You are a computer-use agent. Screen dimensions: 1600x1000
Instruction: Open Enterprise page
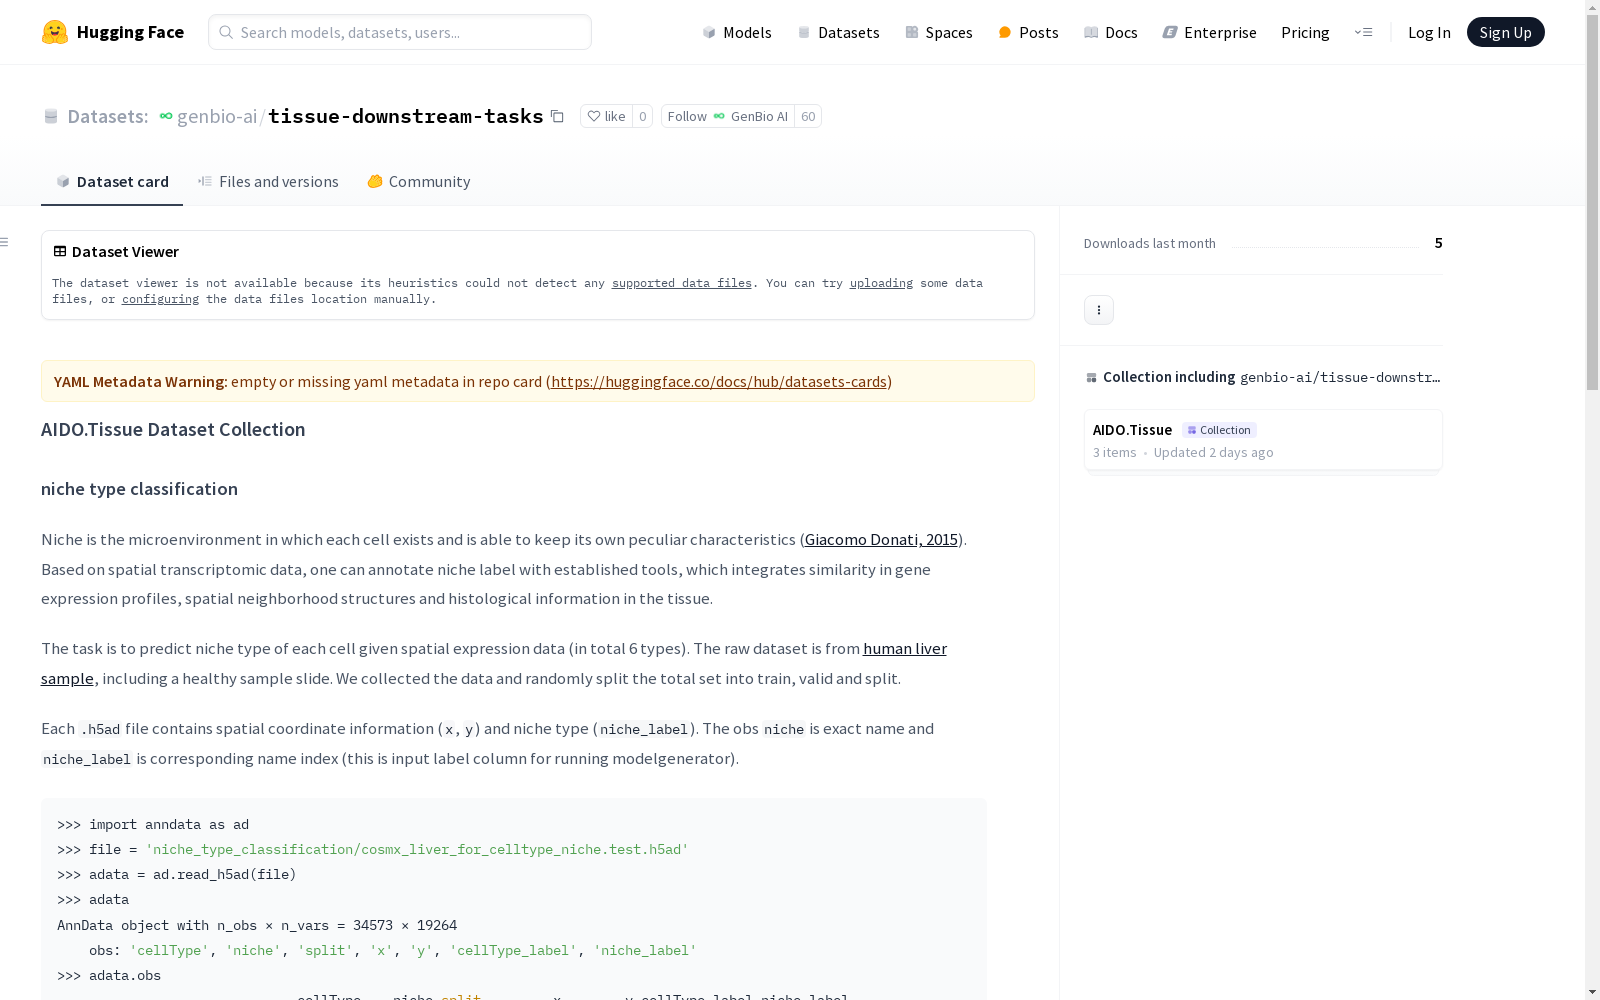(x=1209, y=32)
